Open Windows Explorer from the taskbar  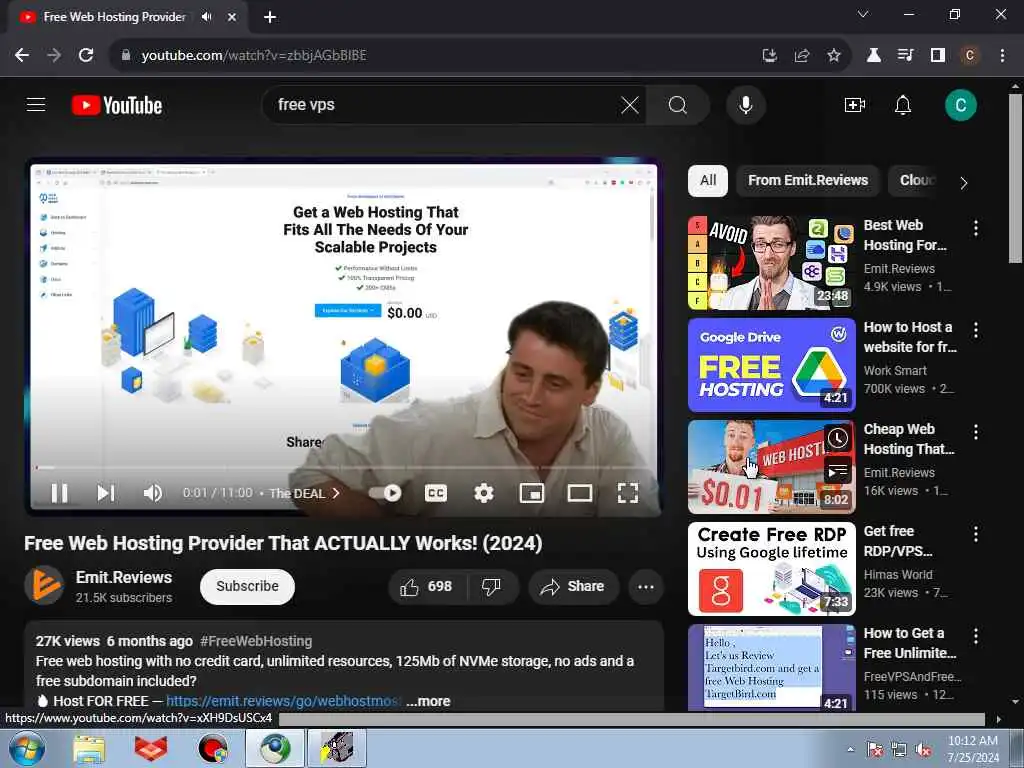point(89,748)
